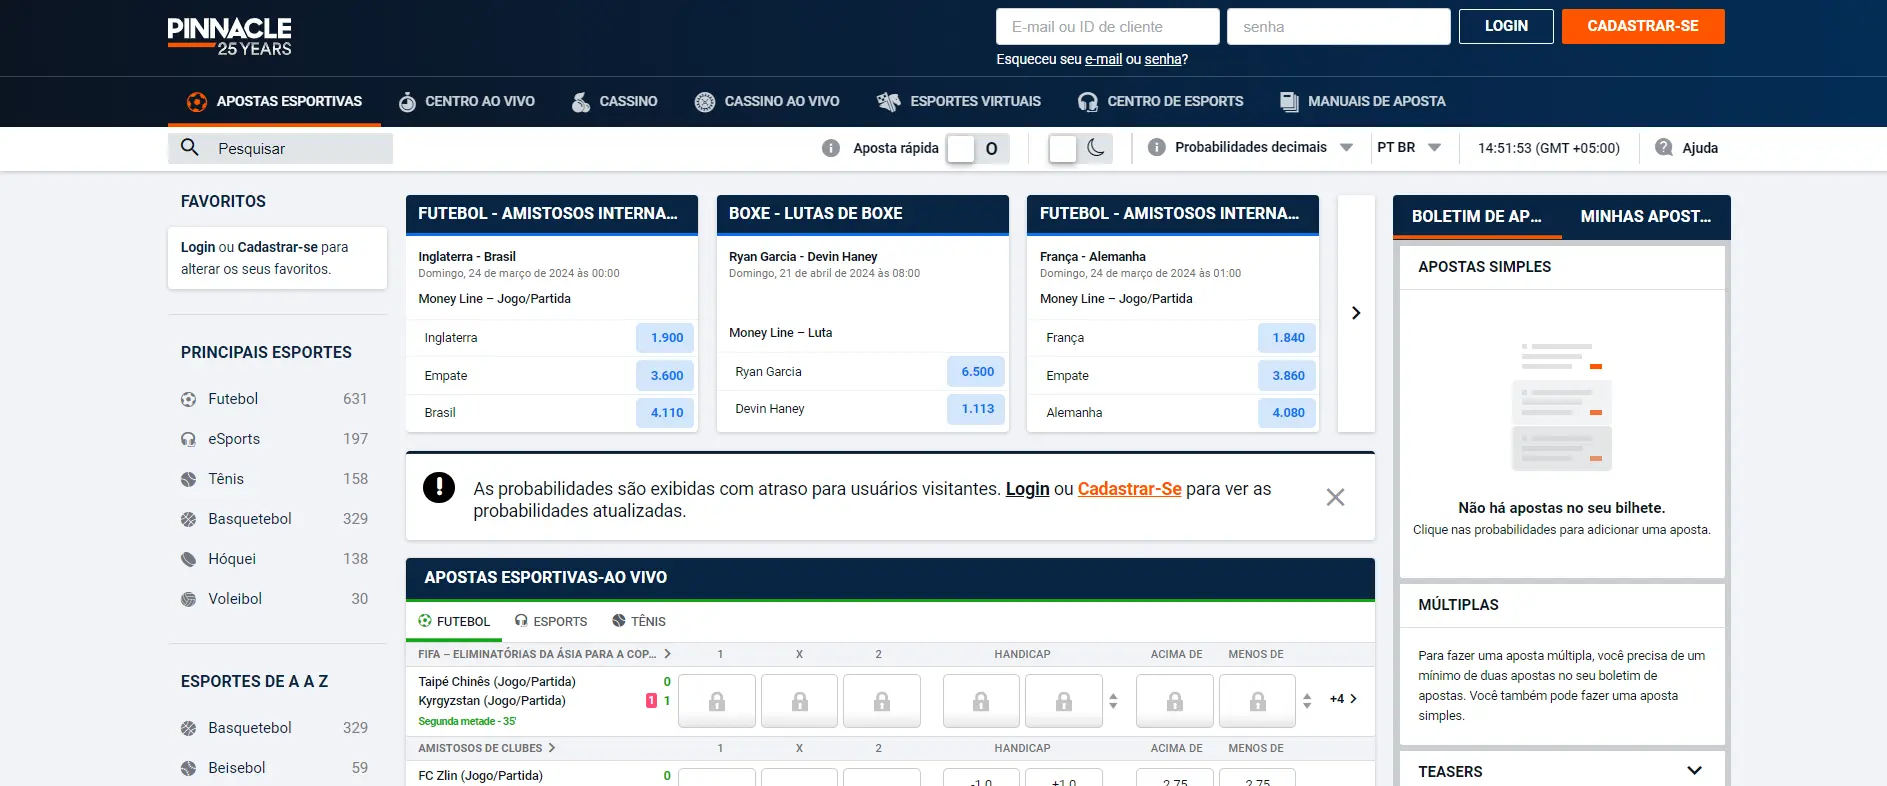Image resolution: width=1887 pixels, height=786 pixels.
Task: Click the Futebol ball icon under Principais Esportes
Action: coord(188,399)
